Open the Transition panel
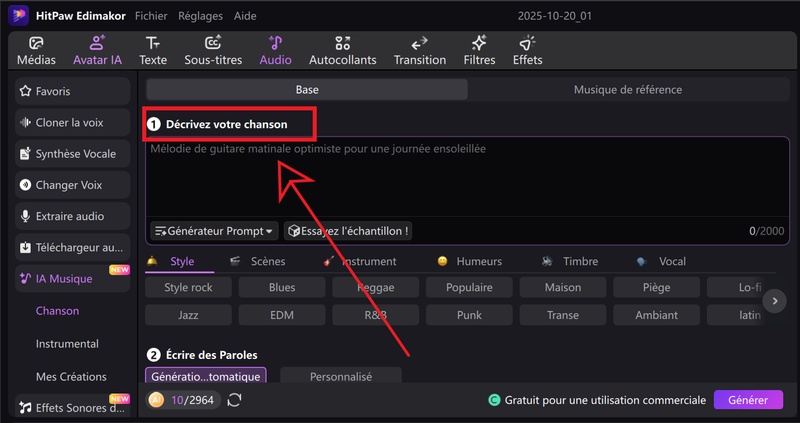The height and width of the screenshot is (423, 800). (x=420, y=50)
